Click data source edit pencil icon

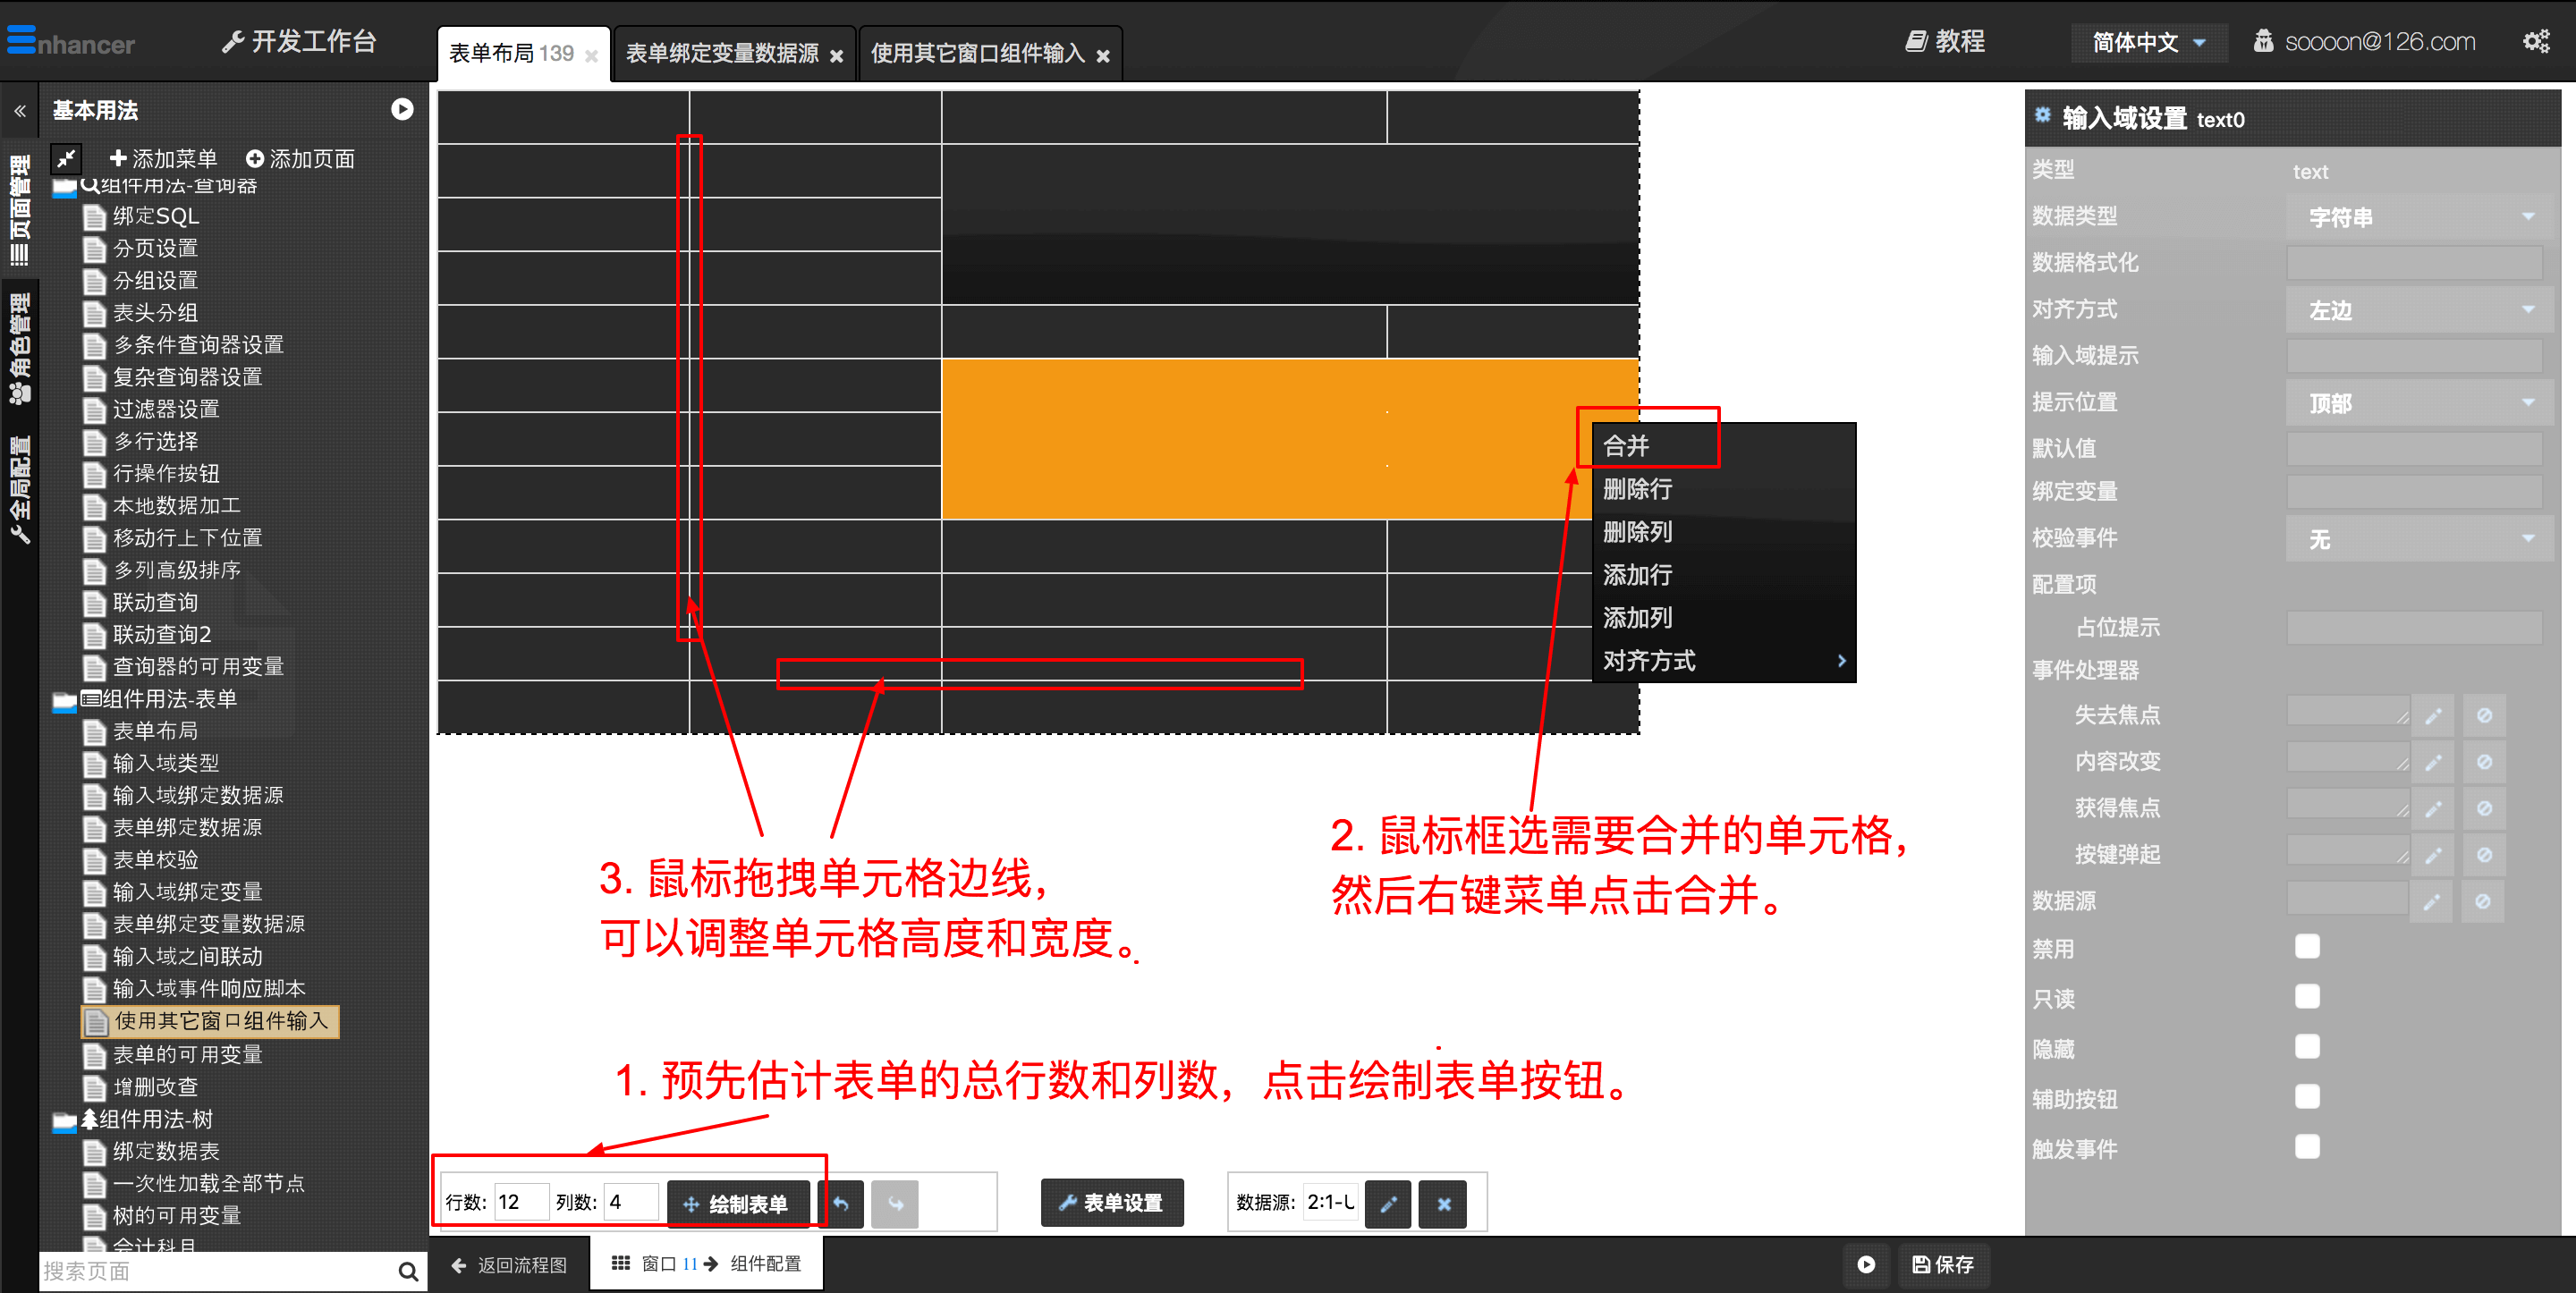(1387, 1203)
